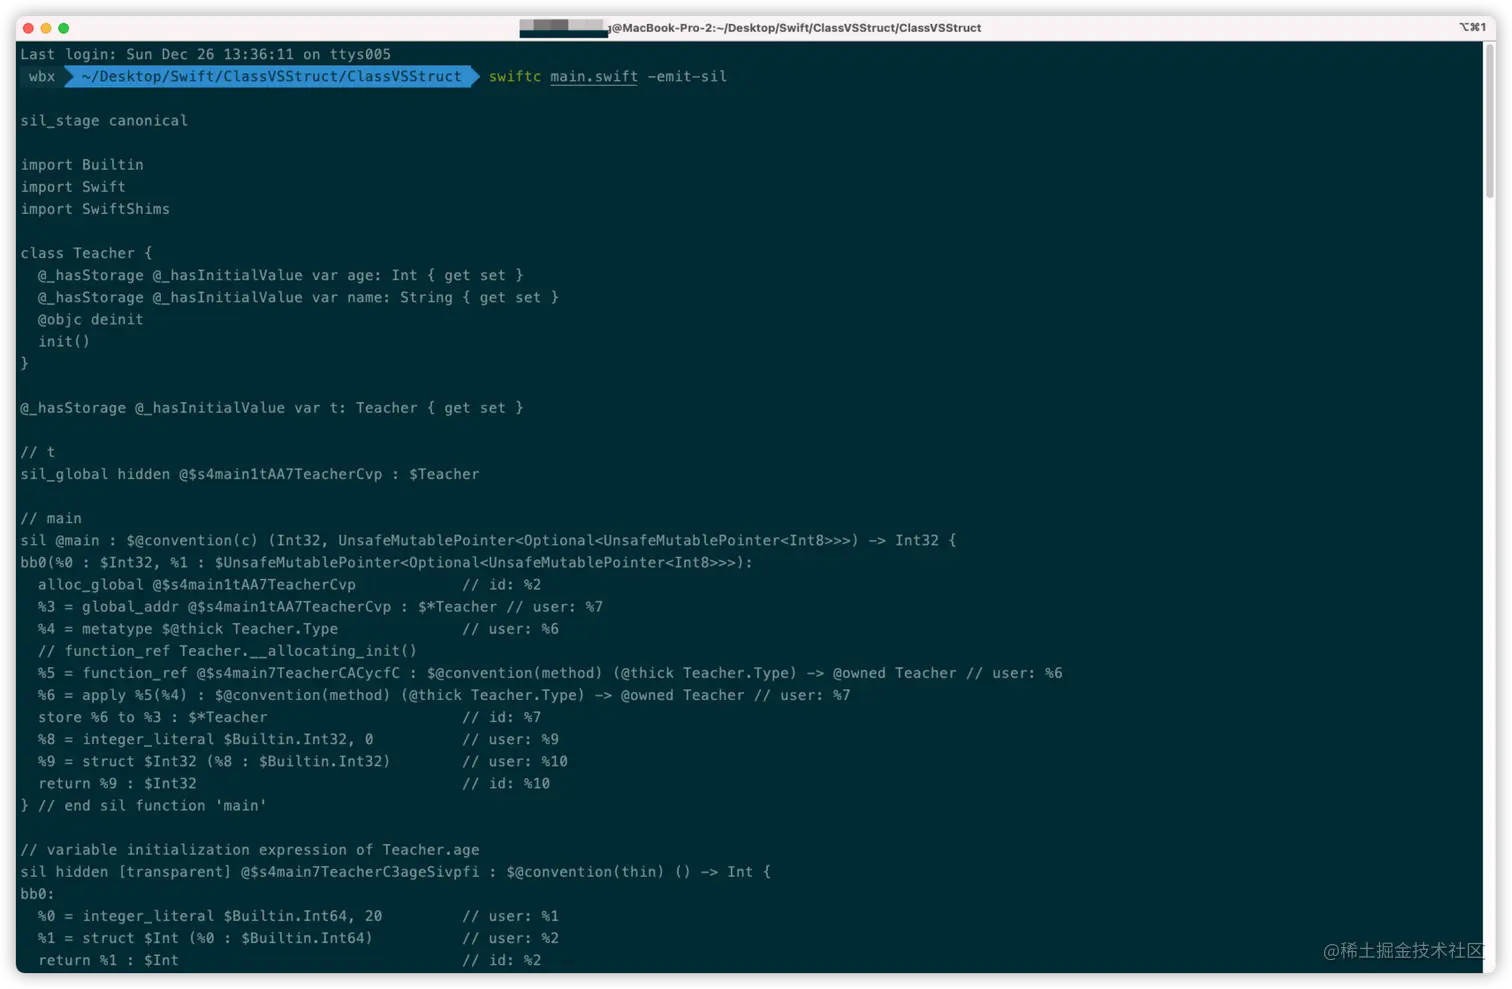Click the class Teacher { line

pyautogui.click(x=86, y=253)
